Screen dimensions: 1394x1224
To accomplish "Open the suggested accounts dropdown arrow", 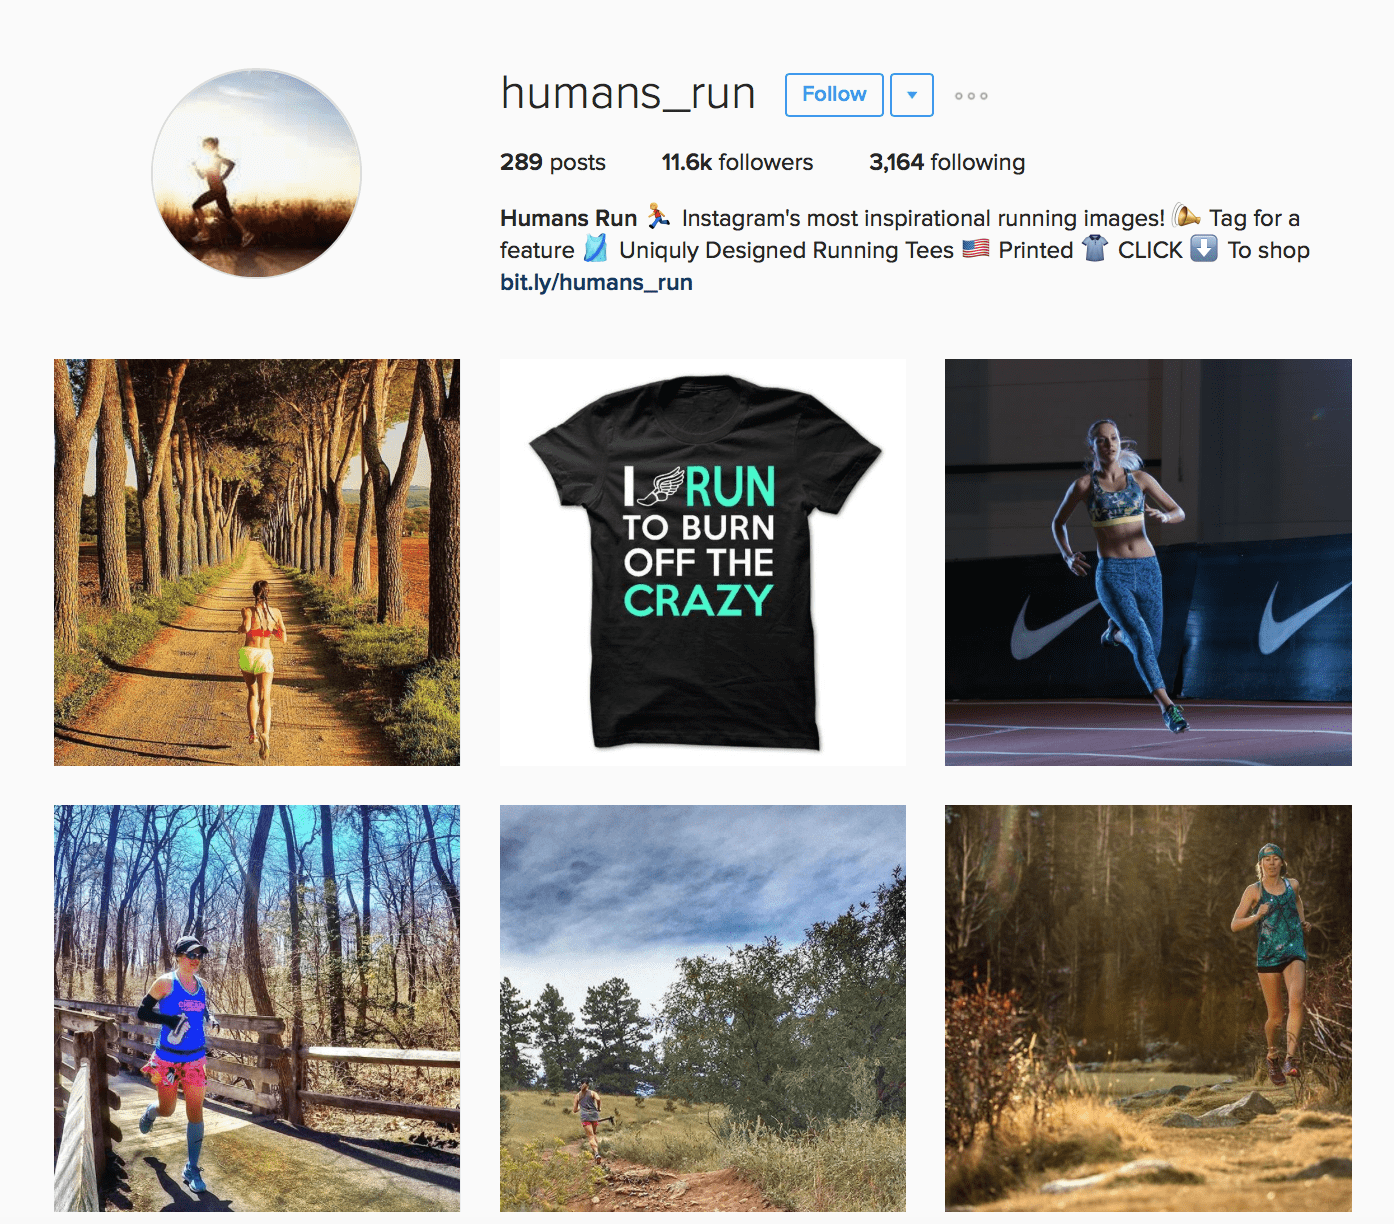I will tap(912, 95).
